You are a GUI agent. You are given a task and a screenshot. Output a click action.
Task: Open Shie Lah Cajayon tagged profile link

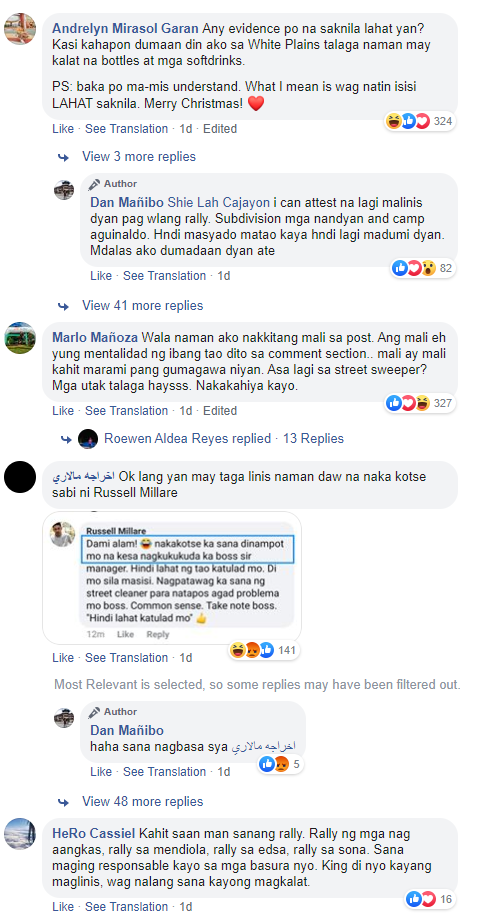(219, 203)
